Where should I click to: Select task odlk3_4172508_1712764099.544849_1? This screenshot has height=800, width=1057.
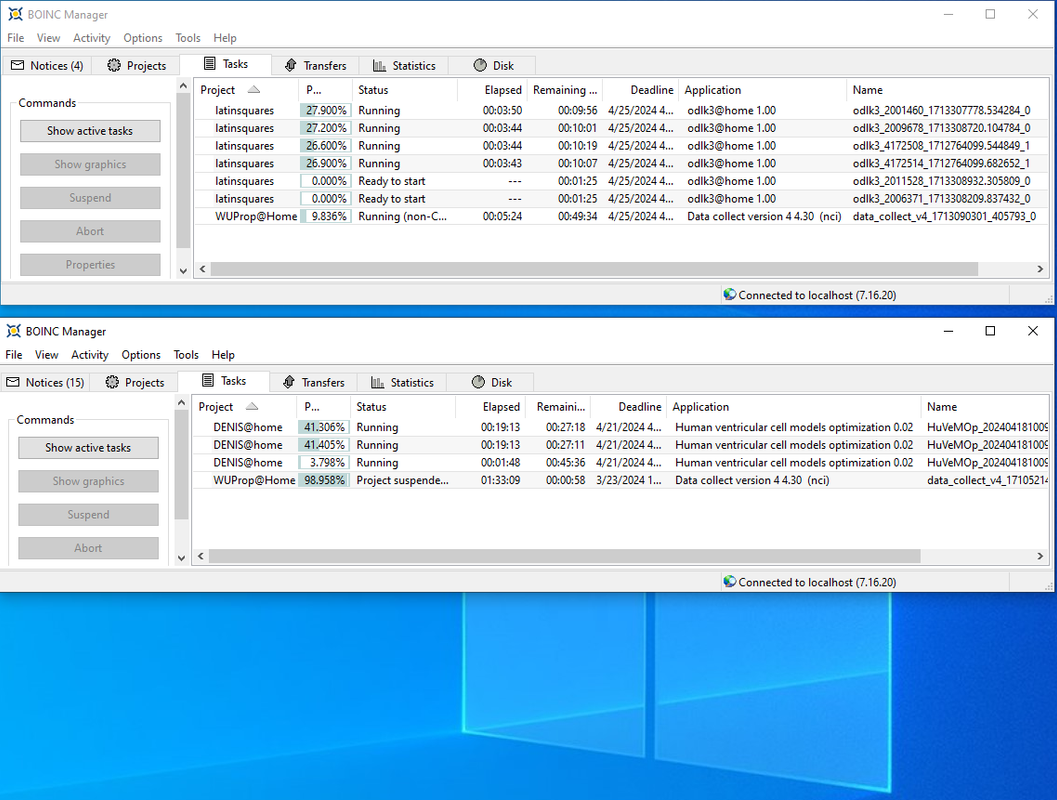pyautogui.click(x=622, y=146)
